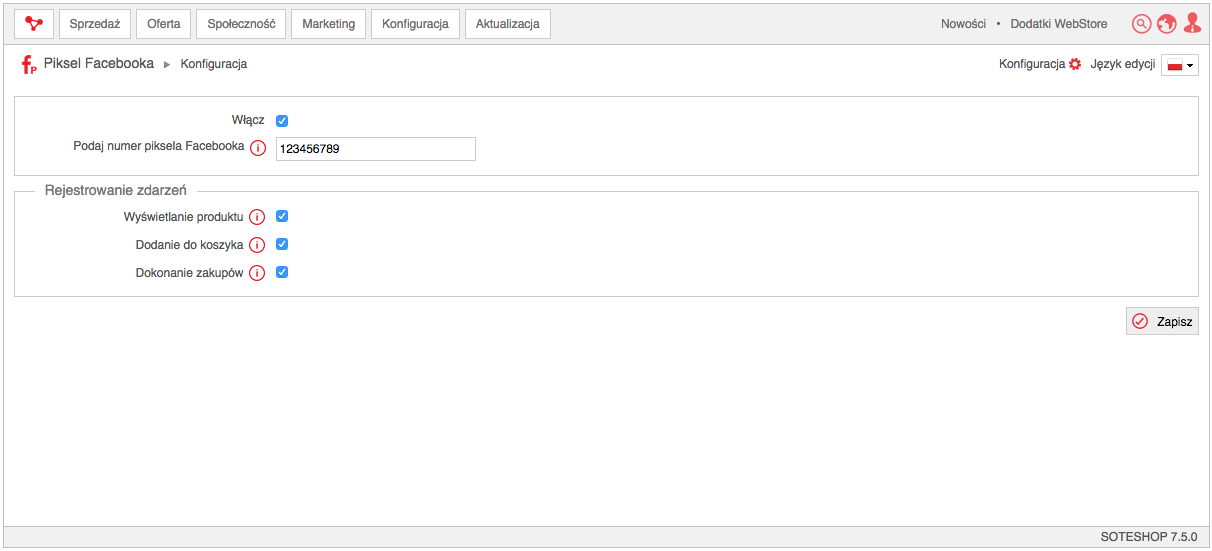Show info icon for Dodanie do koszyka
Viewport: 1212px width, 551px height.
[257, 245]
